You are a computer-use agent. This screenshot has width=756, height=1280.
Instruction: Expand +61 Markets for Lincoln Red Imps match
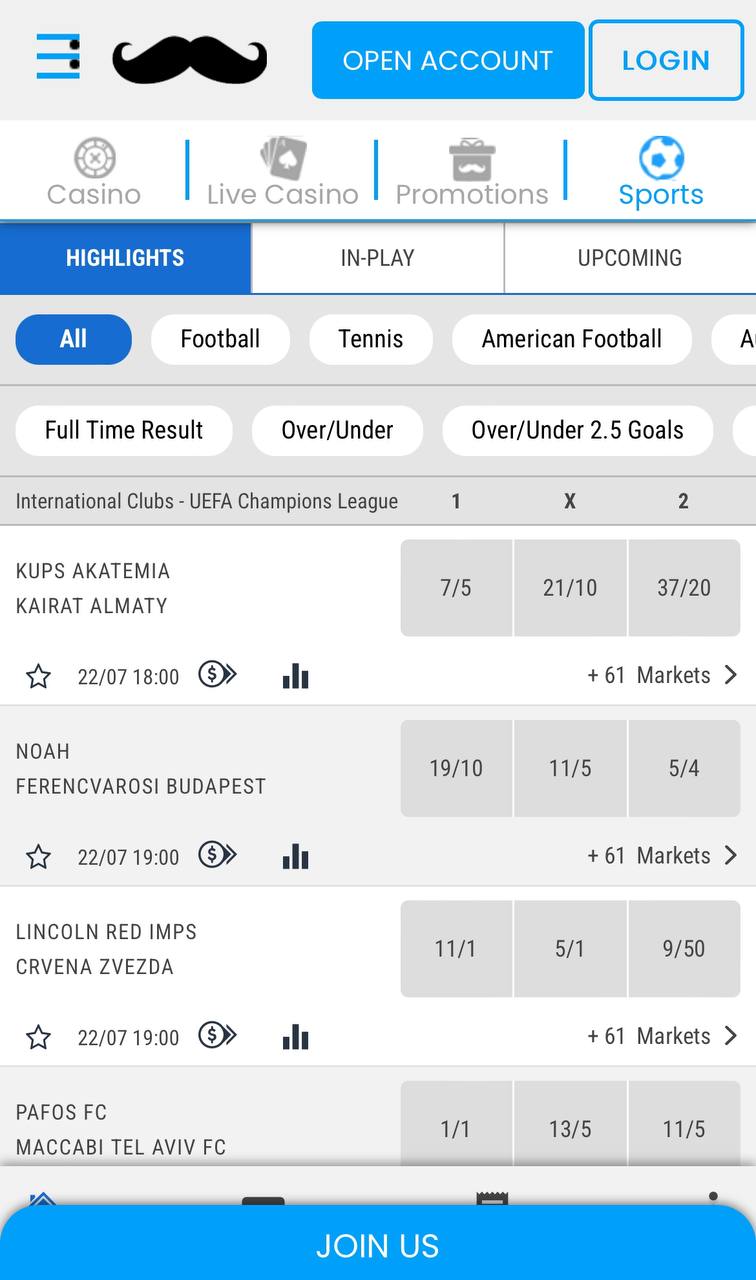(x=662, y=1036)
